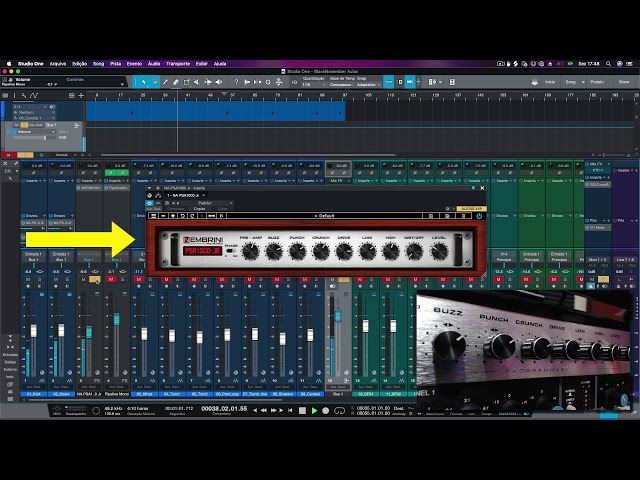Add a track with plus icon
The width and height of the screenshot is (640, 480).
(81, 96)
